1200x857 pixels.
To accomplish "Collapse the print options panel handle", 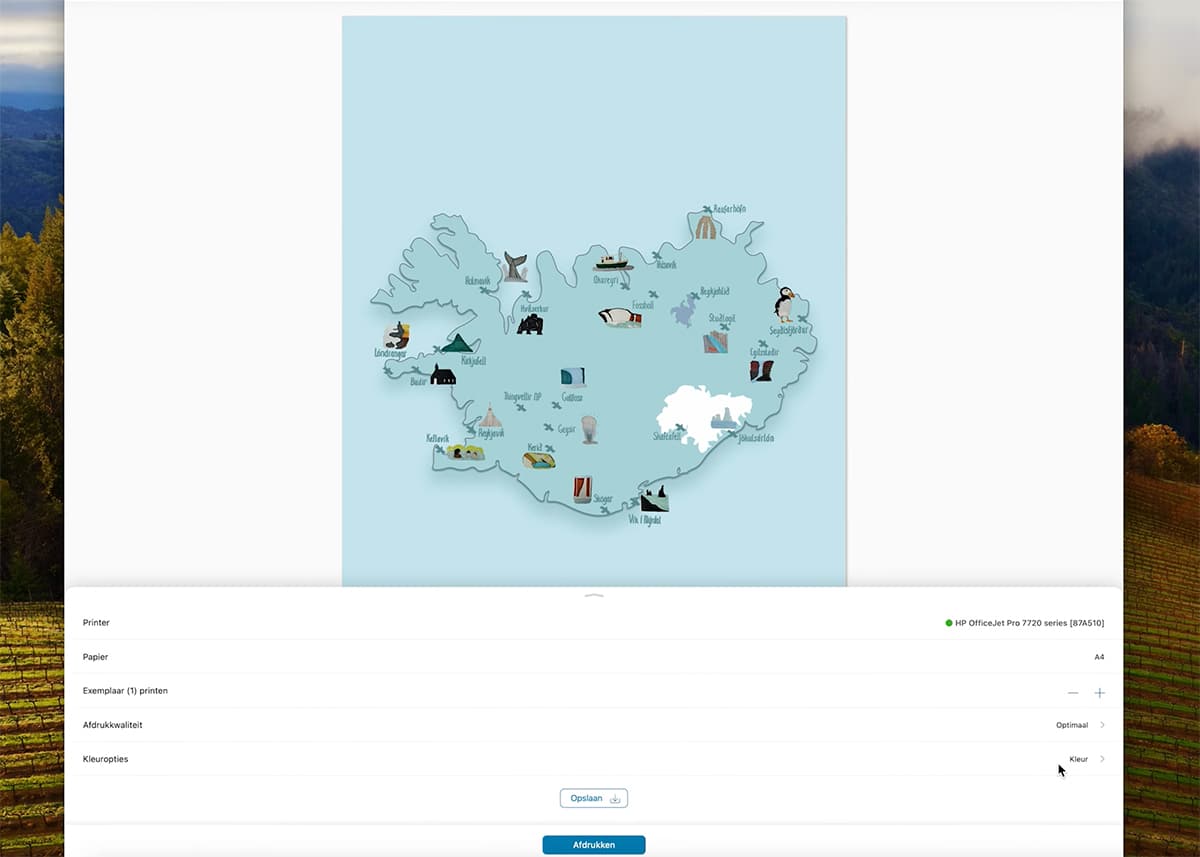I will [594, 595].
